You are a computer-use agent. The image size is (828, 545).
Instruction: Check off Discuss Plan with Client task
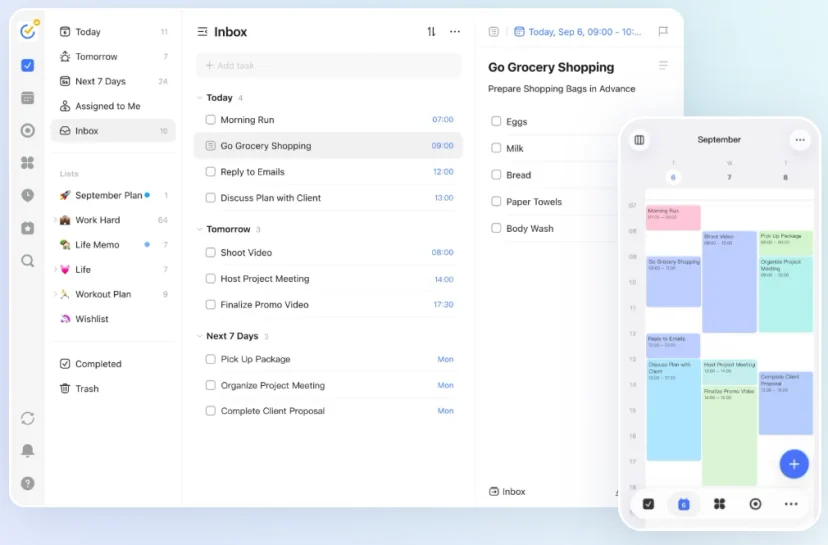(x=211, y=198)
